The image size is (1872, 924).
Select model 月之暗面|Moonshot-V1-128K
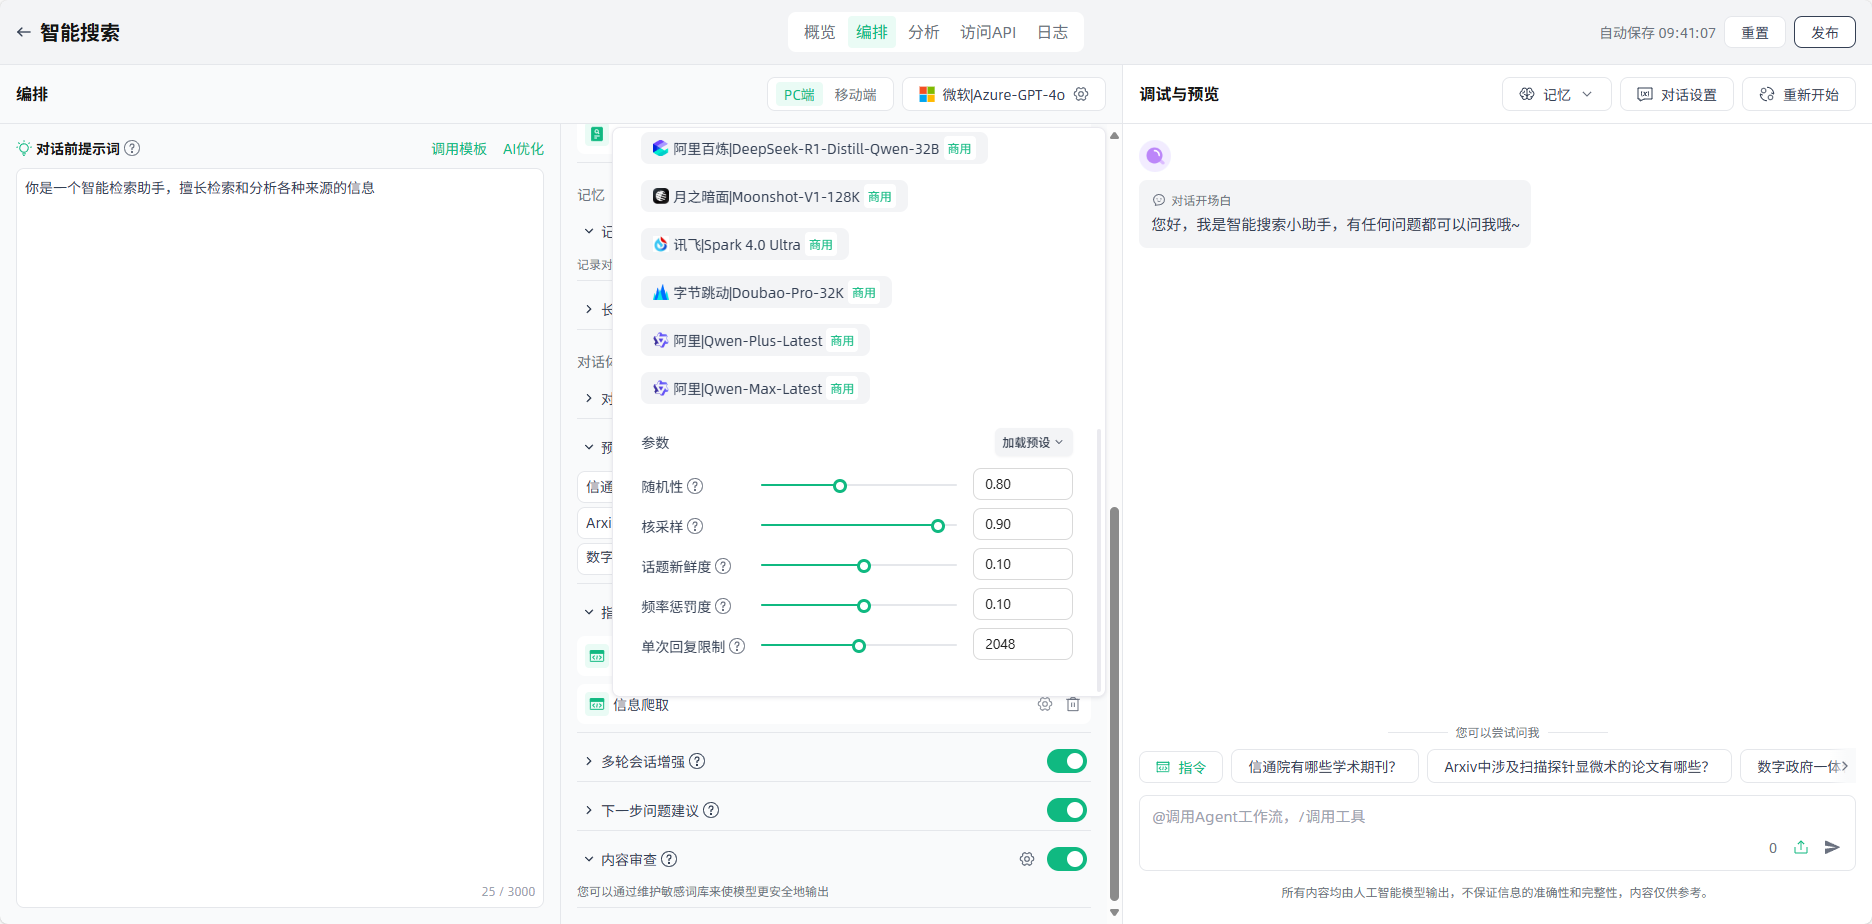click(774, 196)
